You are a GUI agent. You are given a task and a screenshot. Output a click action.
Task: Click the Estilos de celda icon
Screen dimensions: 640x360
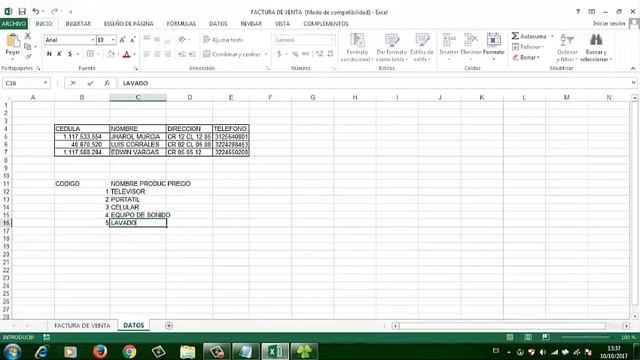click(x=422, y=41)
